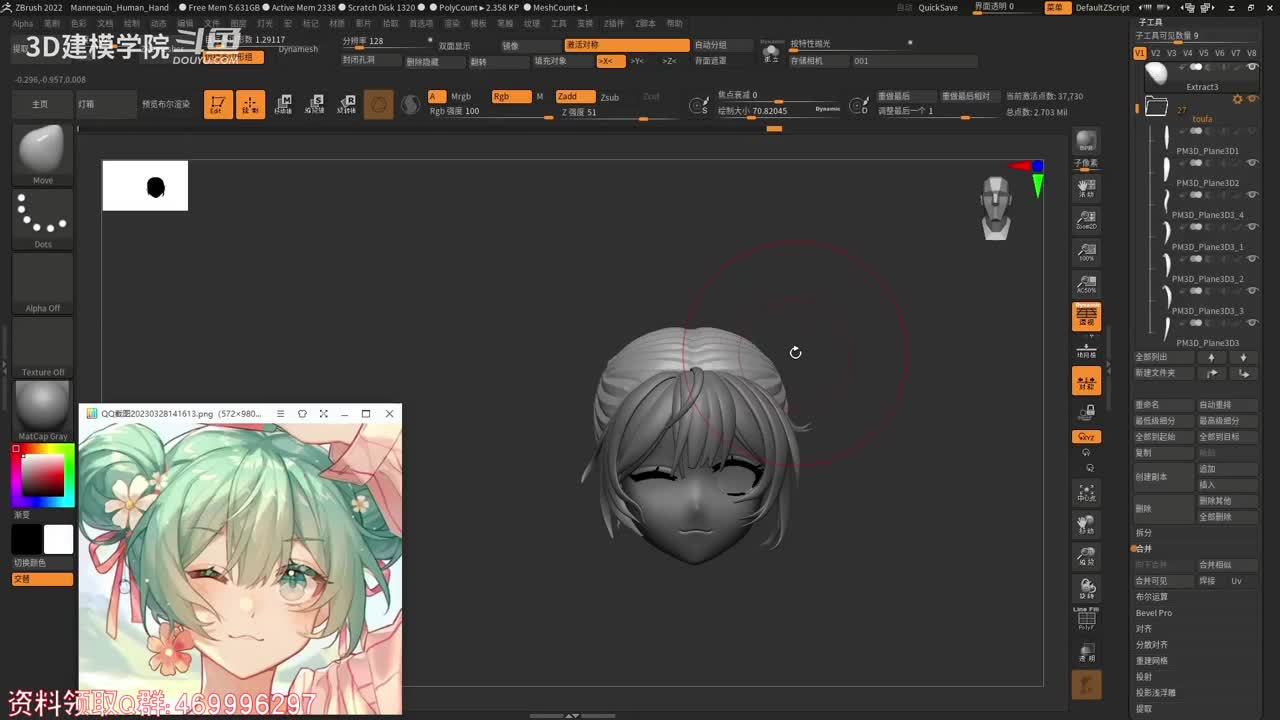
Task: Click the 灯箱 LightBox button
Action: click(87, 104)
